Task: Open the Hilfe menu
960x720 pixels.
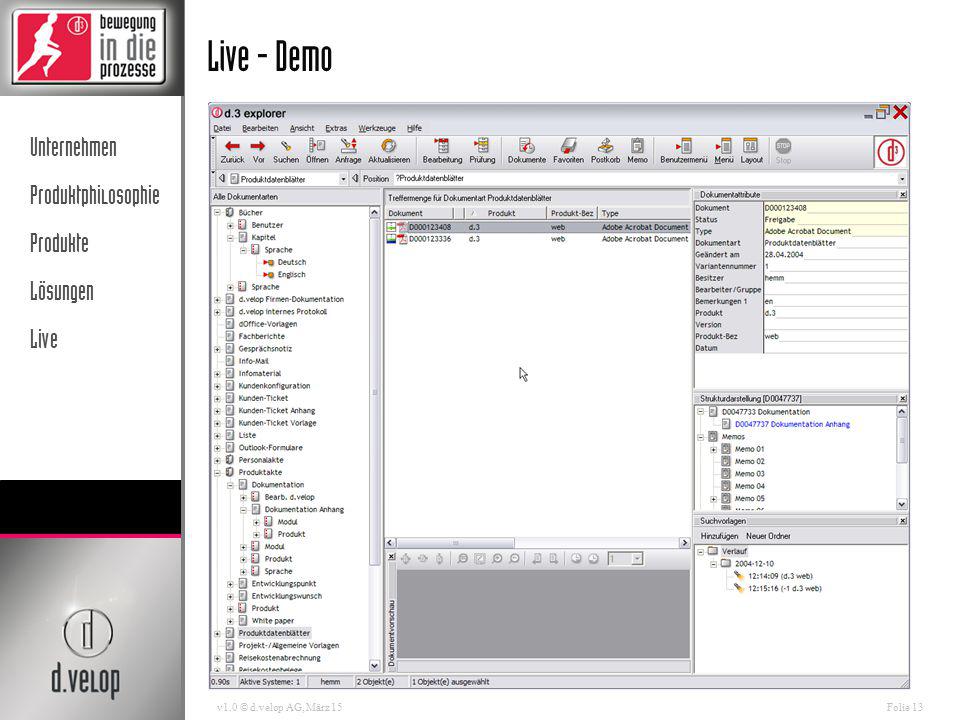Action: coord(414,129)
